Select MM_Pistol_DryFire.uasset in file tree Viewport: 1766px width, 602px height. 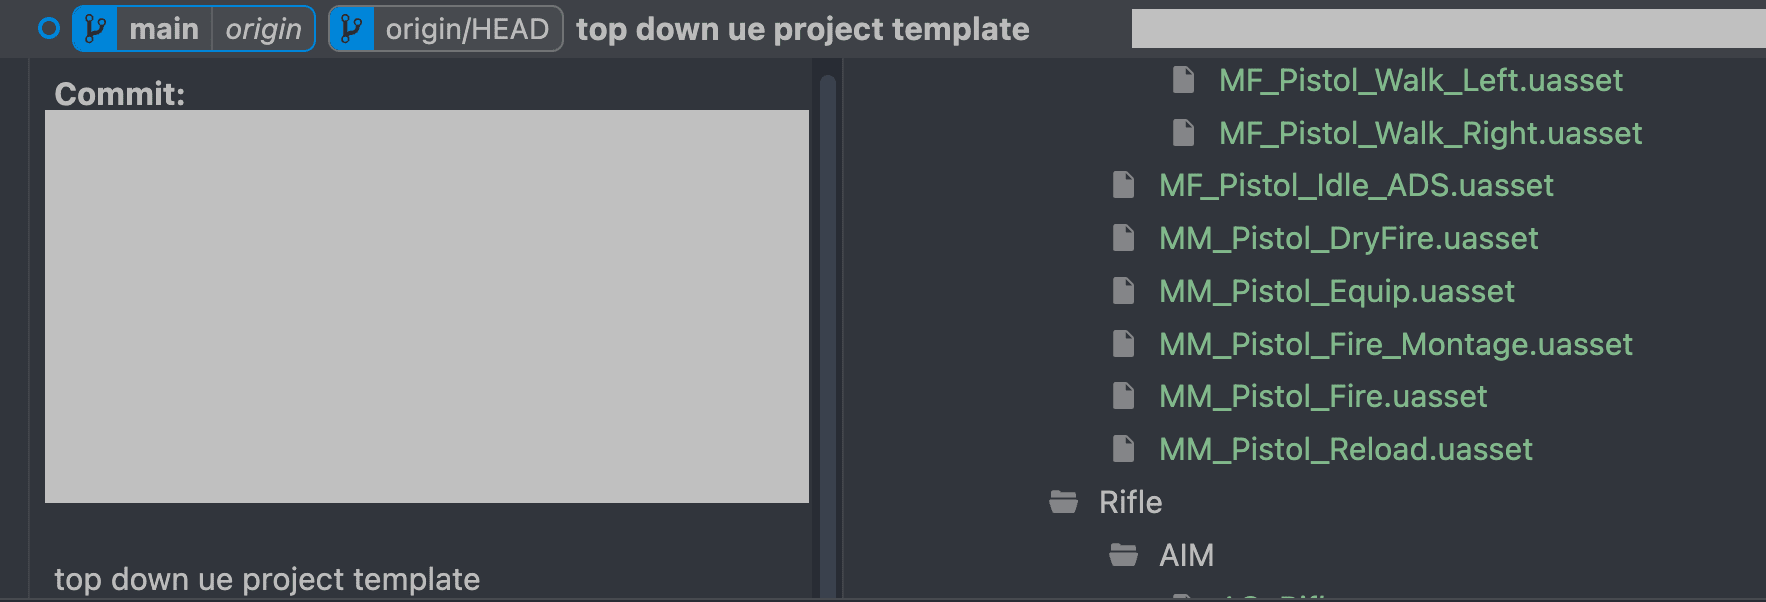point(1348,238)
